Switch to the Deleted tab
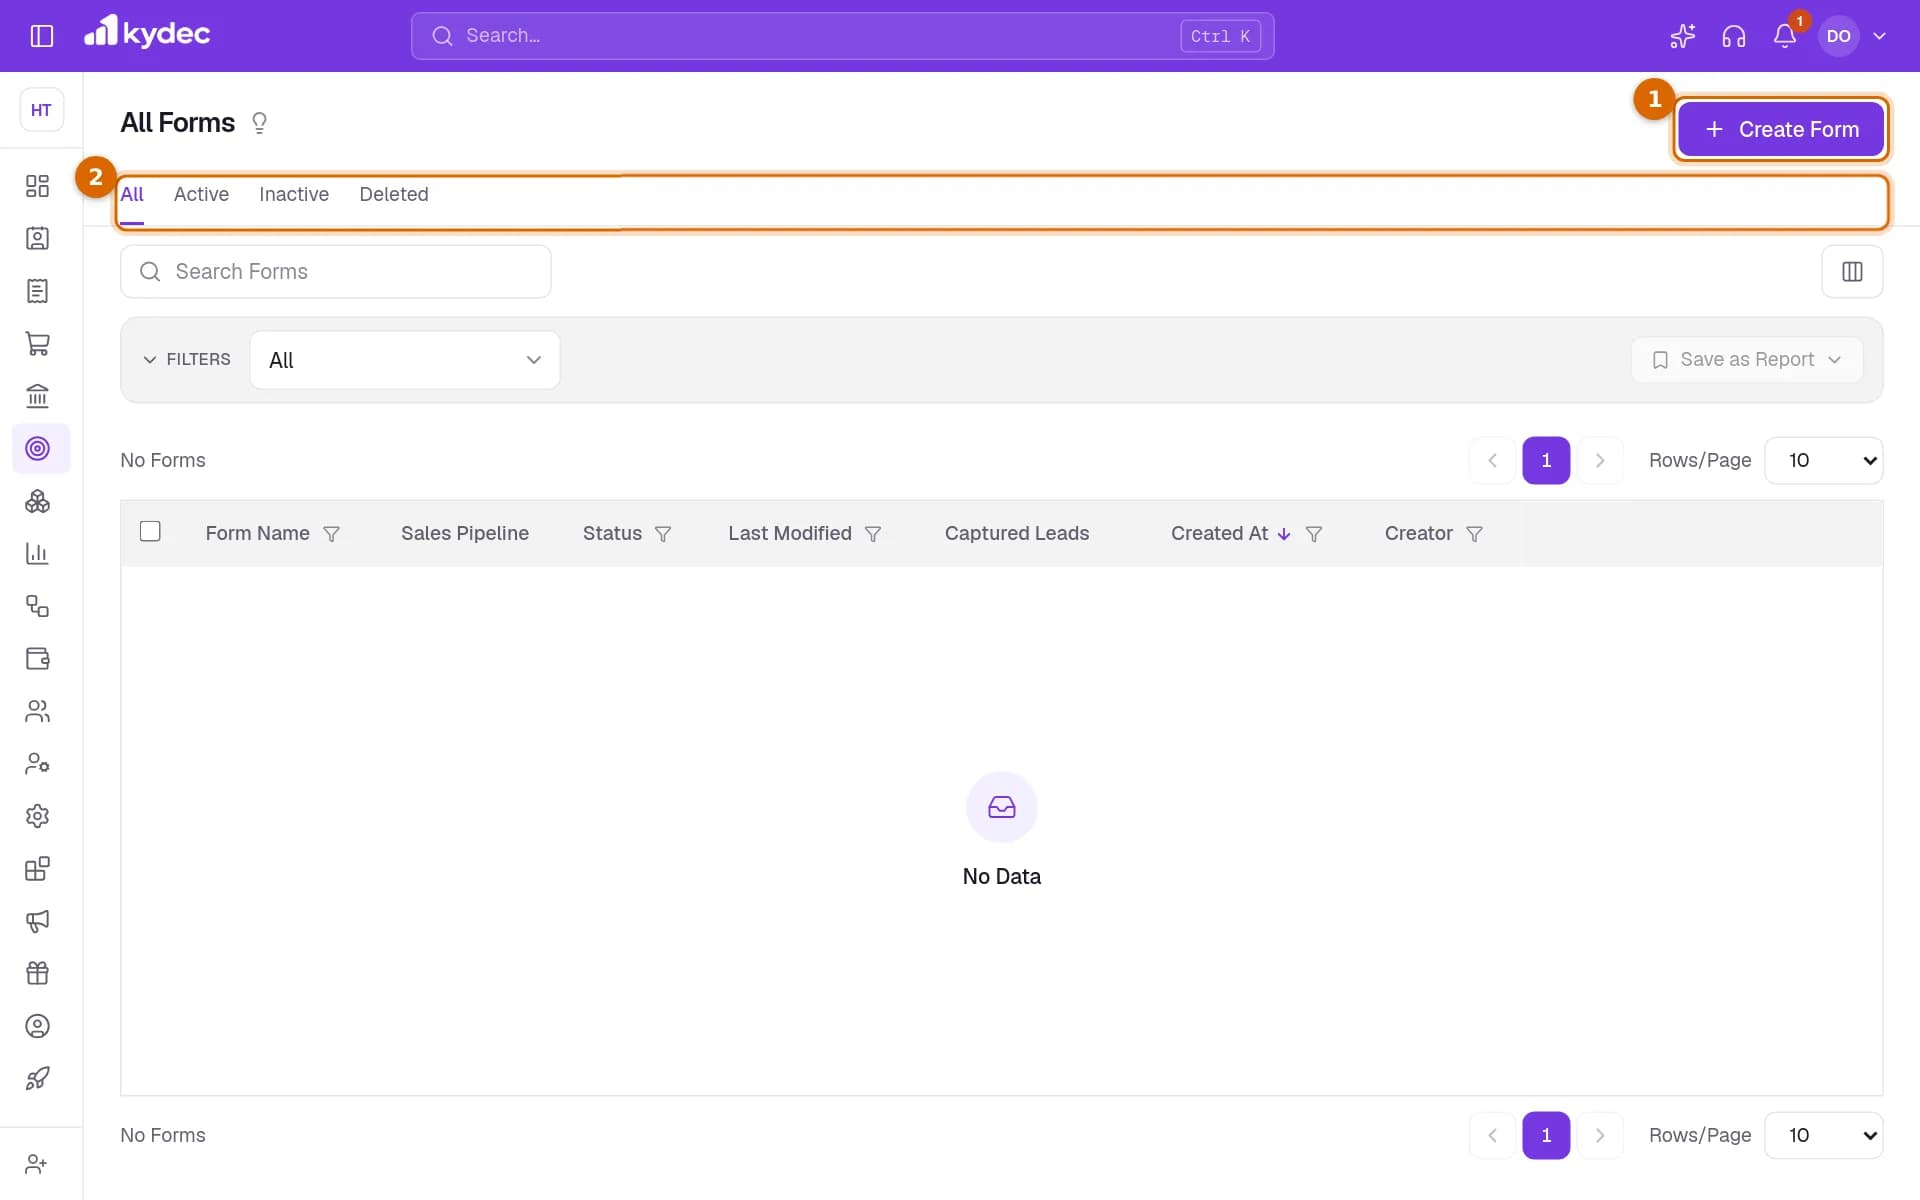 pos(394,195)
